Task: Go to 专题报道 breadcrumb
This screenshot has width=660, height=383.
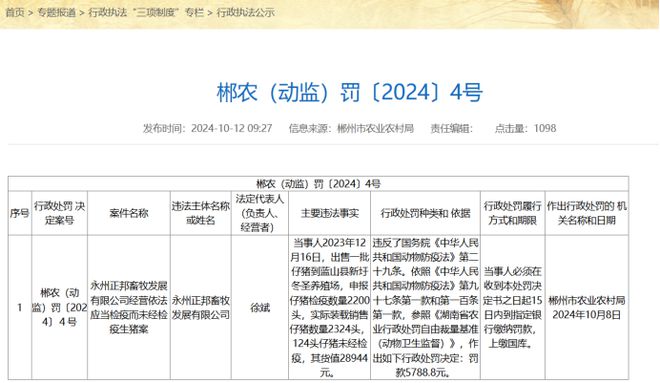Action: click(x=57, y=13)
